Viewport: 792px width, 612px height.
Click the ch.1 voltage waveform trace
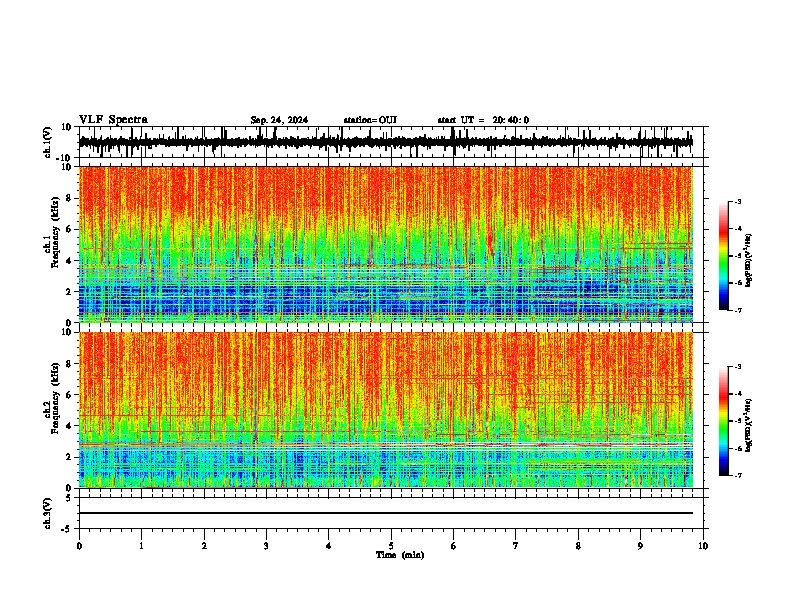tap(386, 142)
